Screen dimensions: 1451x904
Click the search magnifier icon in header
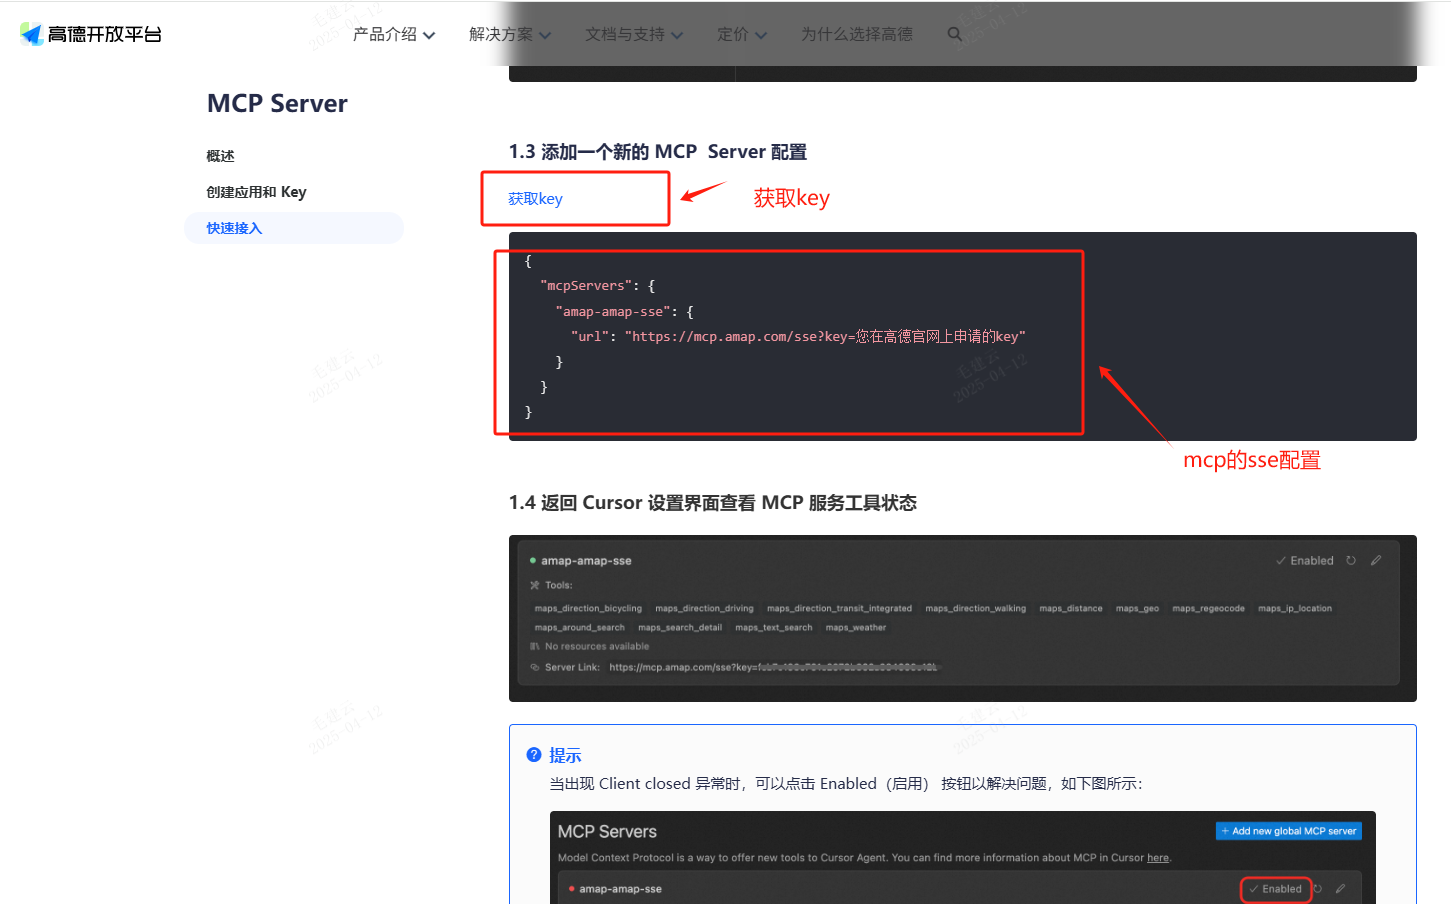tap(955, 34)
